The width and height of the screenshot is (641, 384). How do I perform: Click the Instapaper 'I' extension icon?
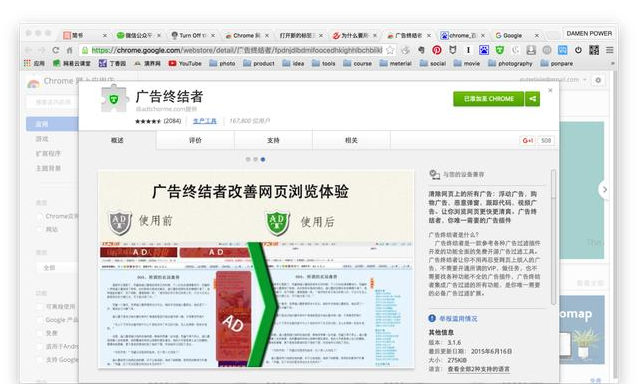(x=468, y=50)
